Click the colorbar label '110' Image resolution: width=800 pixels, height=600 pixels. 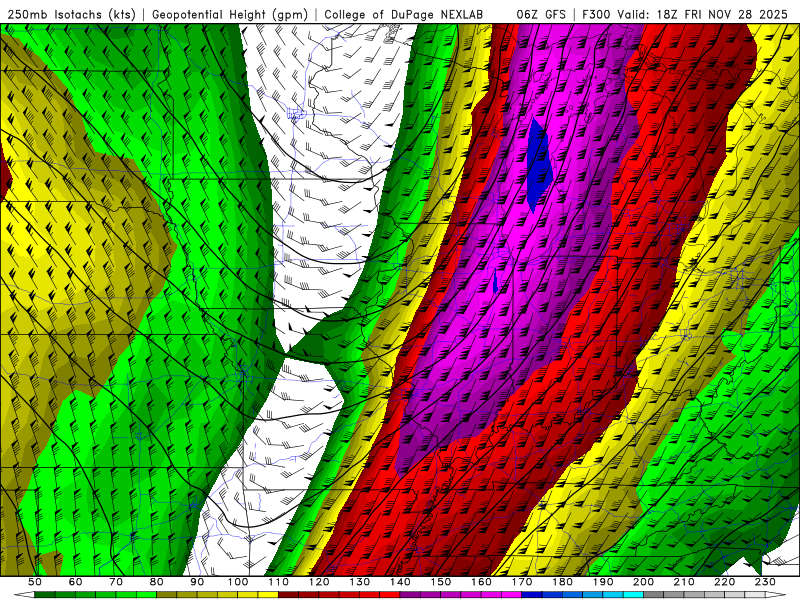pyautogui.click(x=278, y=582)
